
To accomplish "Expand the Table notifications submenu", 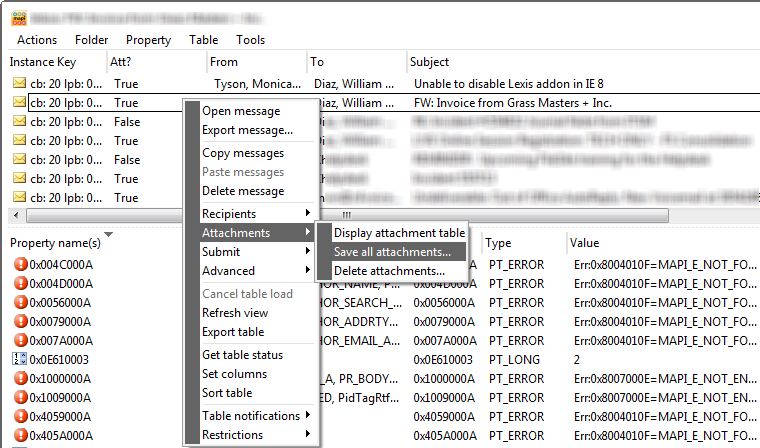I will click(x=256, y=416).
